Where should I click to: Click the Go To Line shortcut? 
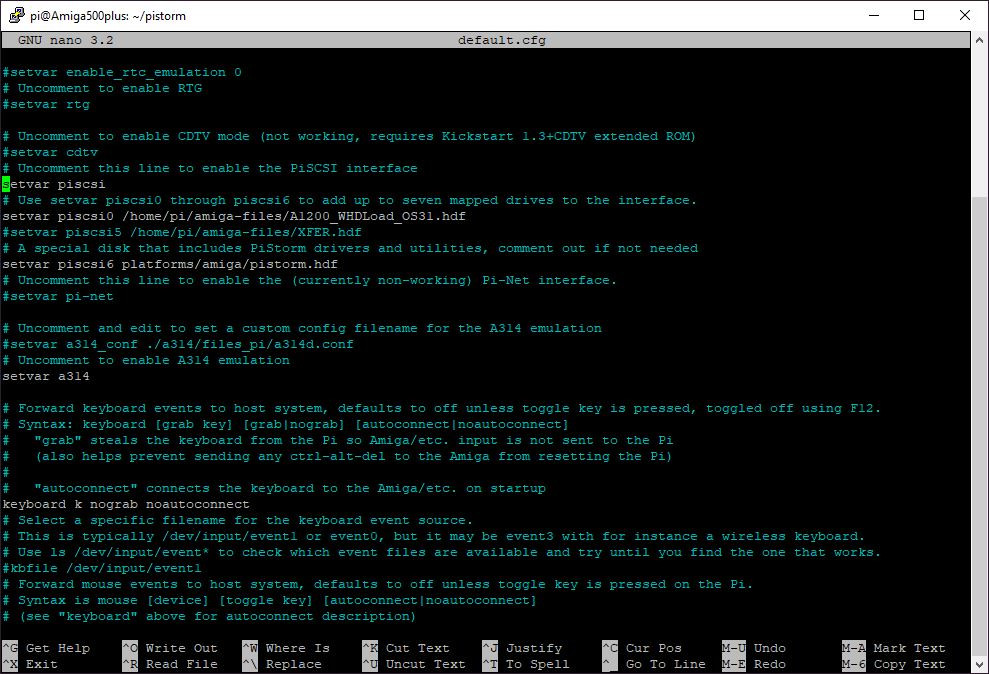tap(654, 664)
